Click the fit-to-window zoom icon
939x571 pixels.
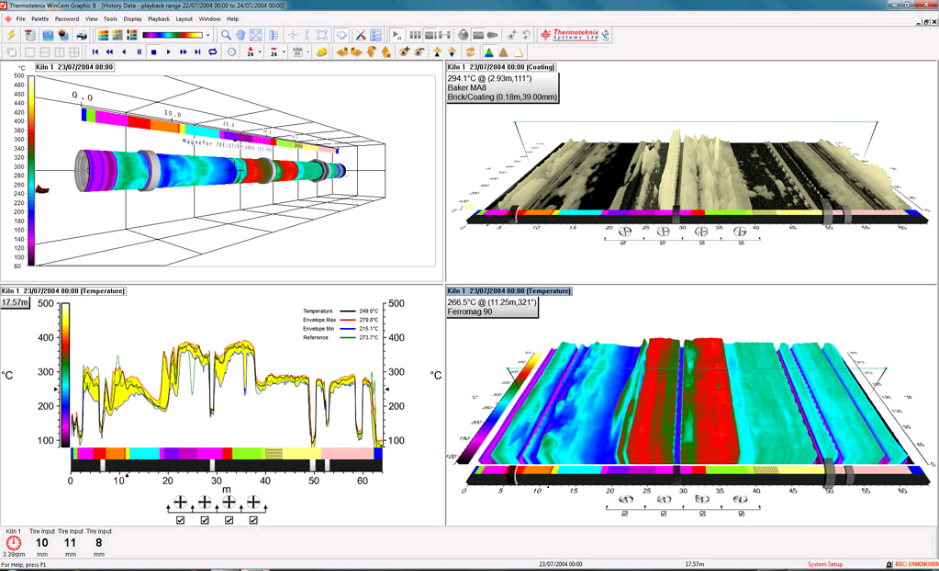(x=256, y=35)
